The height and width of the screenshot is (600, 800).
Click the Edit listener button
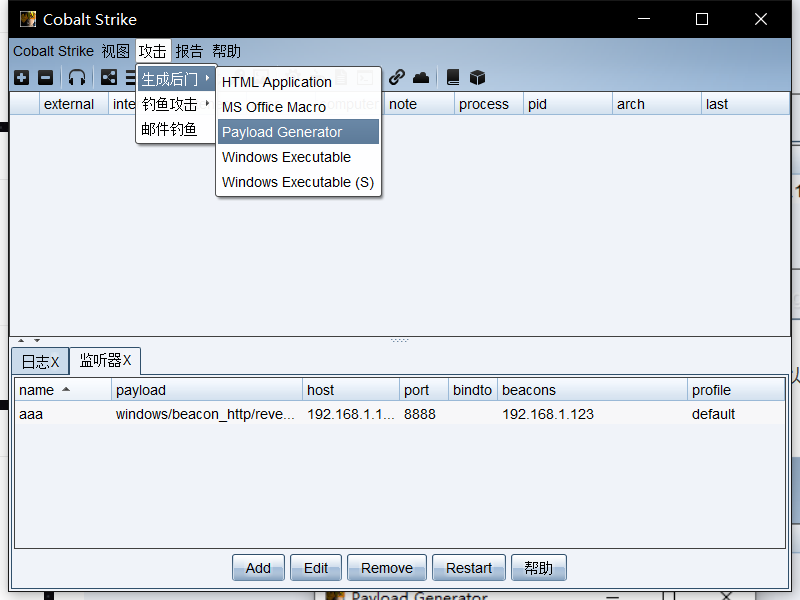click(316, 568)
